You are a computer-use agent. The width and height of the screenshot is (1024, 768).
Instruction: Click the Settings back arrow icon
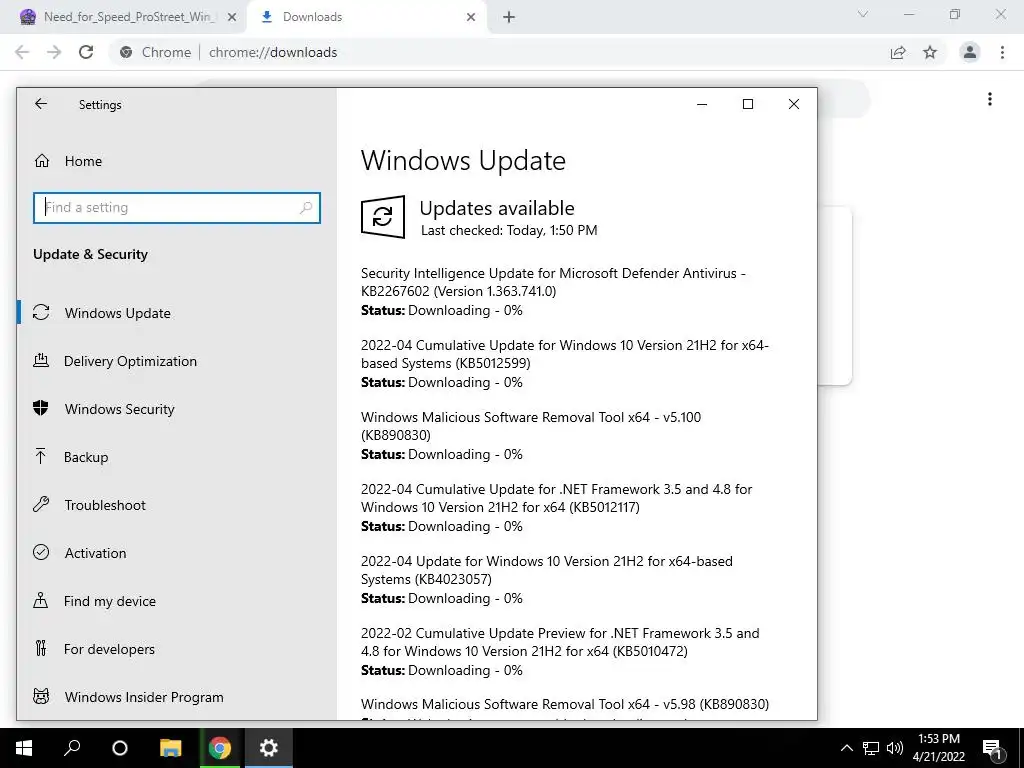[41, 104]
